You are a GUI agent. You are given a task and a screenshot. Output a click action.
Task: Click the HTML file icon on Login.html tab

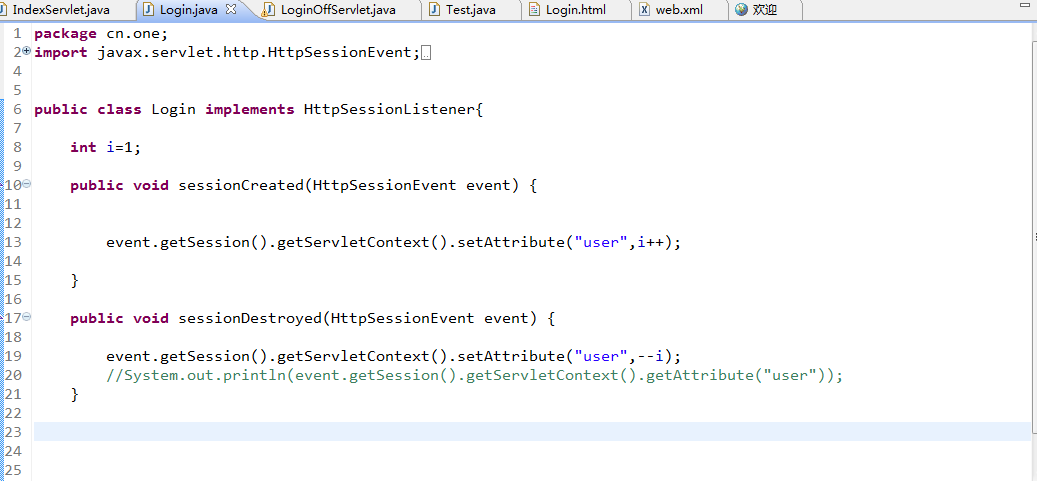[534, 10]
